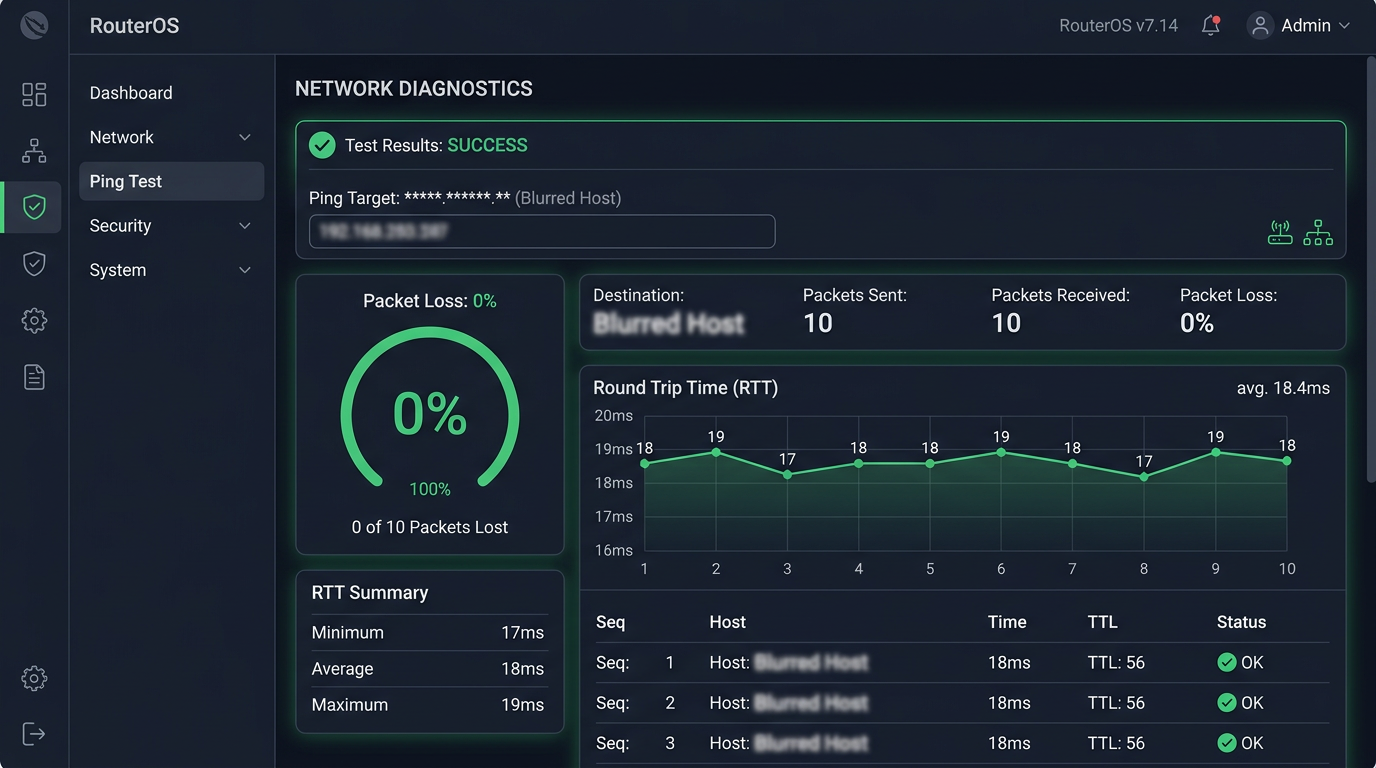Select the highlighted green shield icon in the rail
This screenshot has width=1376, height=768.
click(x=34, y=207)
